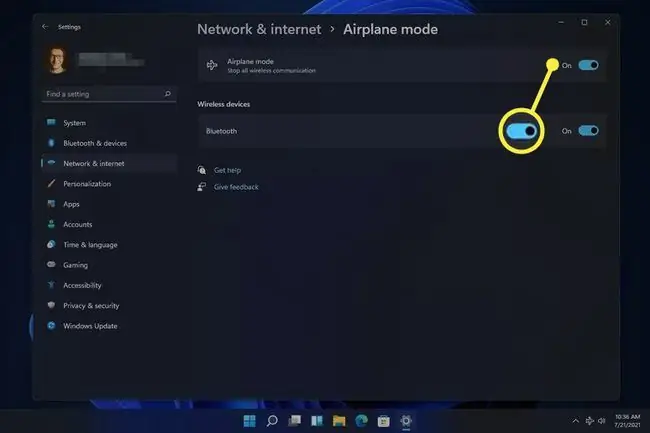This screenshot has height=433, width=650.
Task: Open Widgets from the taskbar
Action: pyautogui.click(x=317, y=421)
